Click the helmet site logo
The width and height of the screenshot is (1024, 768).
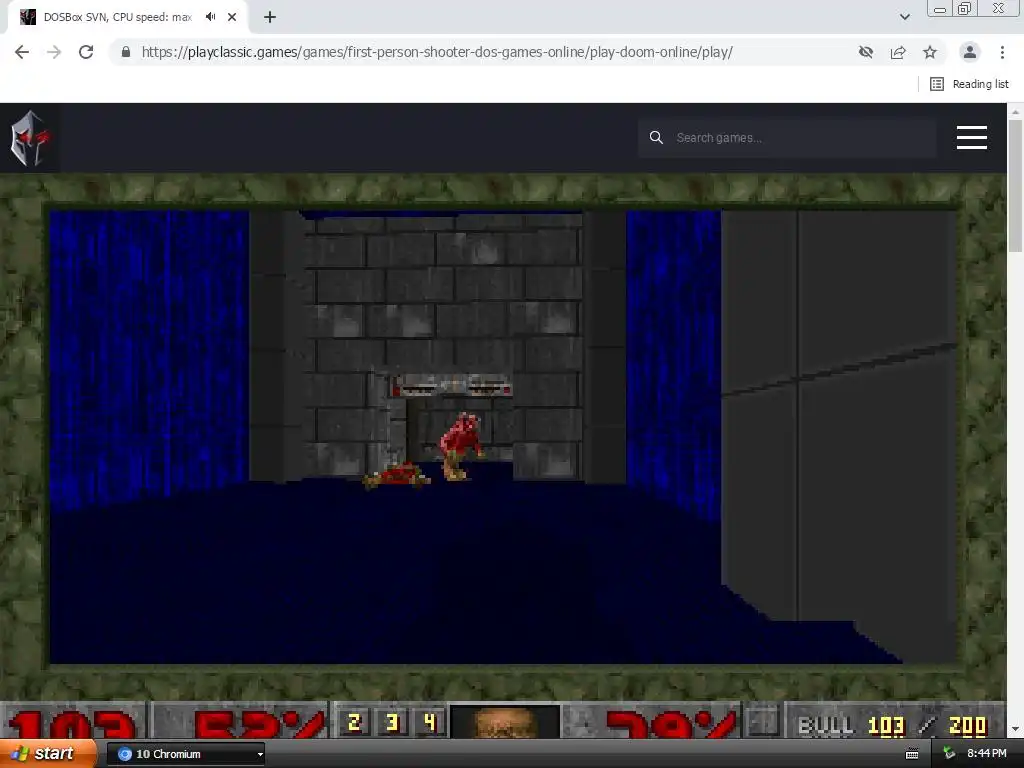(x=29, y=138)
